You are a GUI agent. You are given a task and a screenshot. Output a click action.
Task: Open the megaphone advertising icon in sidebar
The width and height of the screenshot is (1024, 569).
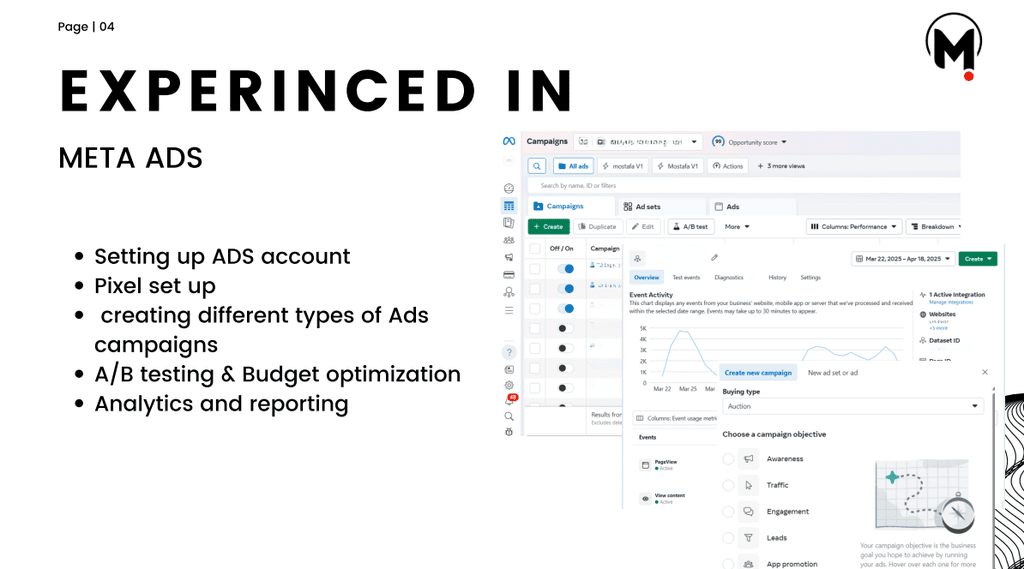tap(509, 257)
